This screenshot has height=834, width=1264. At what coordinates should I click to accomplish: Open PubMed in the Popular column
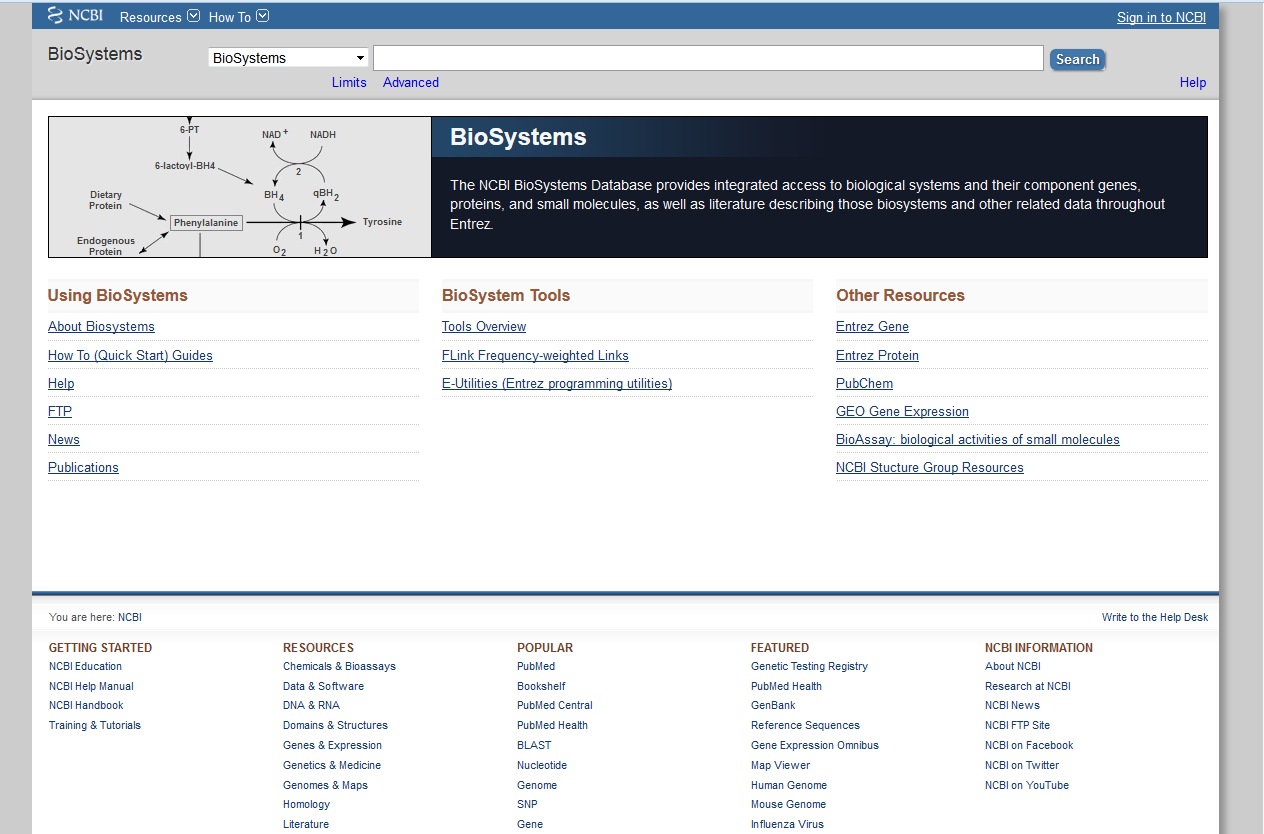[x=536, y=666]
